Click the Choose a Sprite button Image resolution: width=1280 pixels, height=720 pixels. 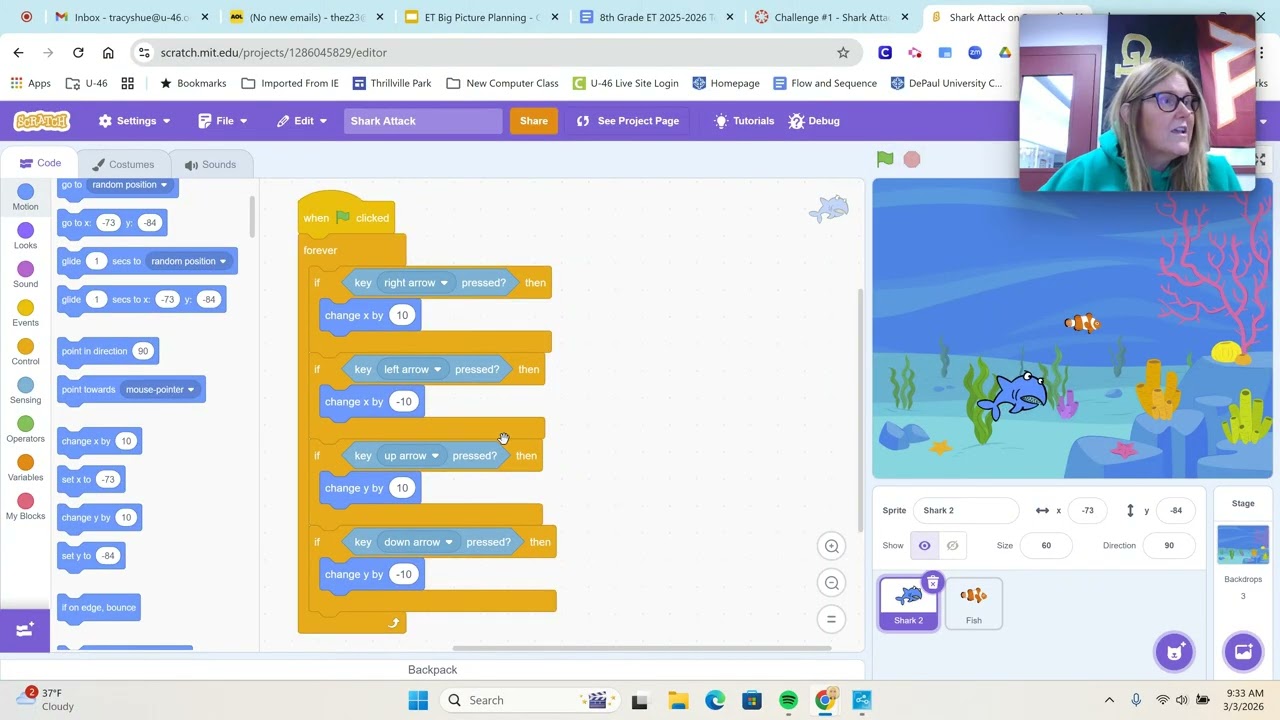[x=1175, y=651]
